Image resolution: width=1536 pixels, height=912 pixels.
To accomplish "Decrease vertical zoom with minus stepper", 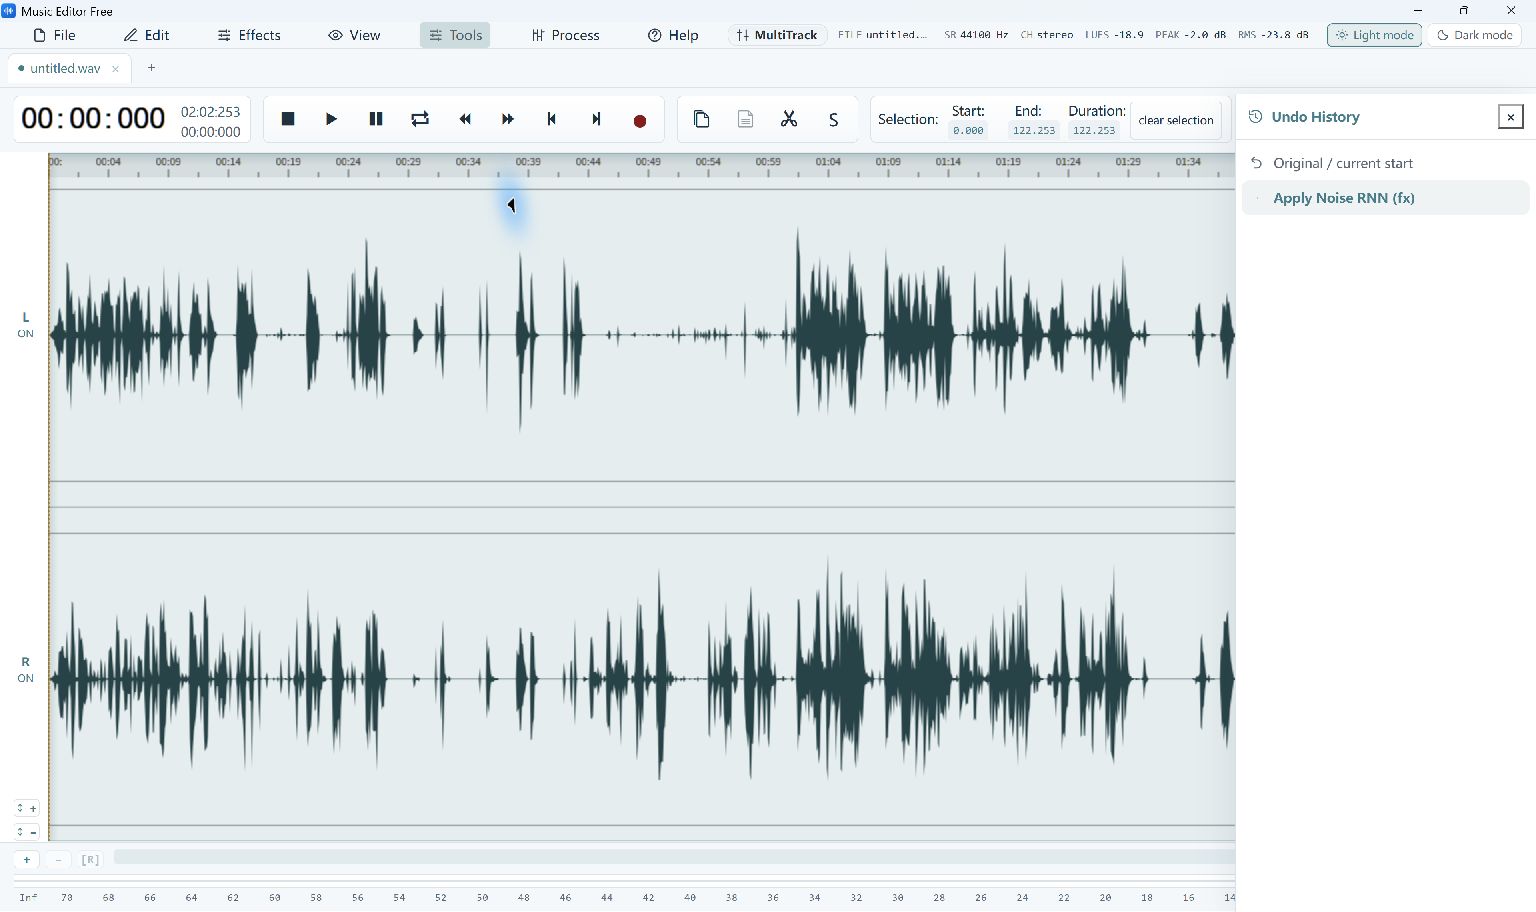I will 27,832.
